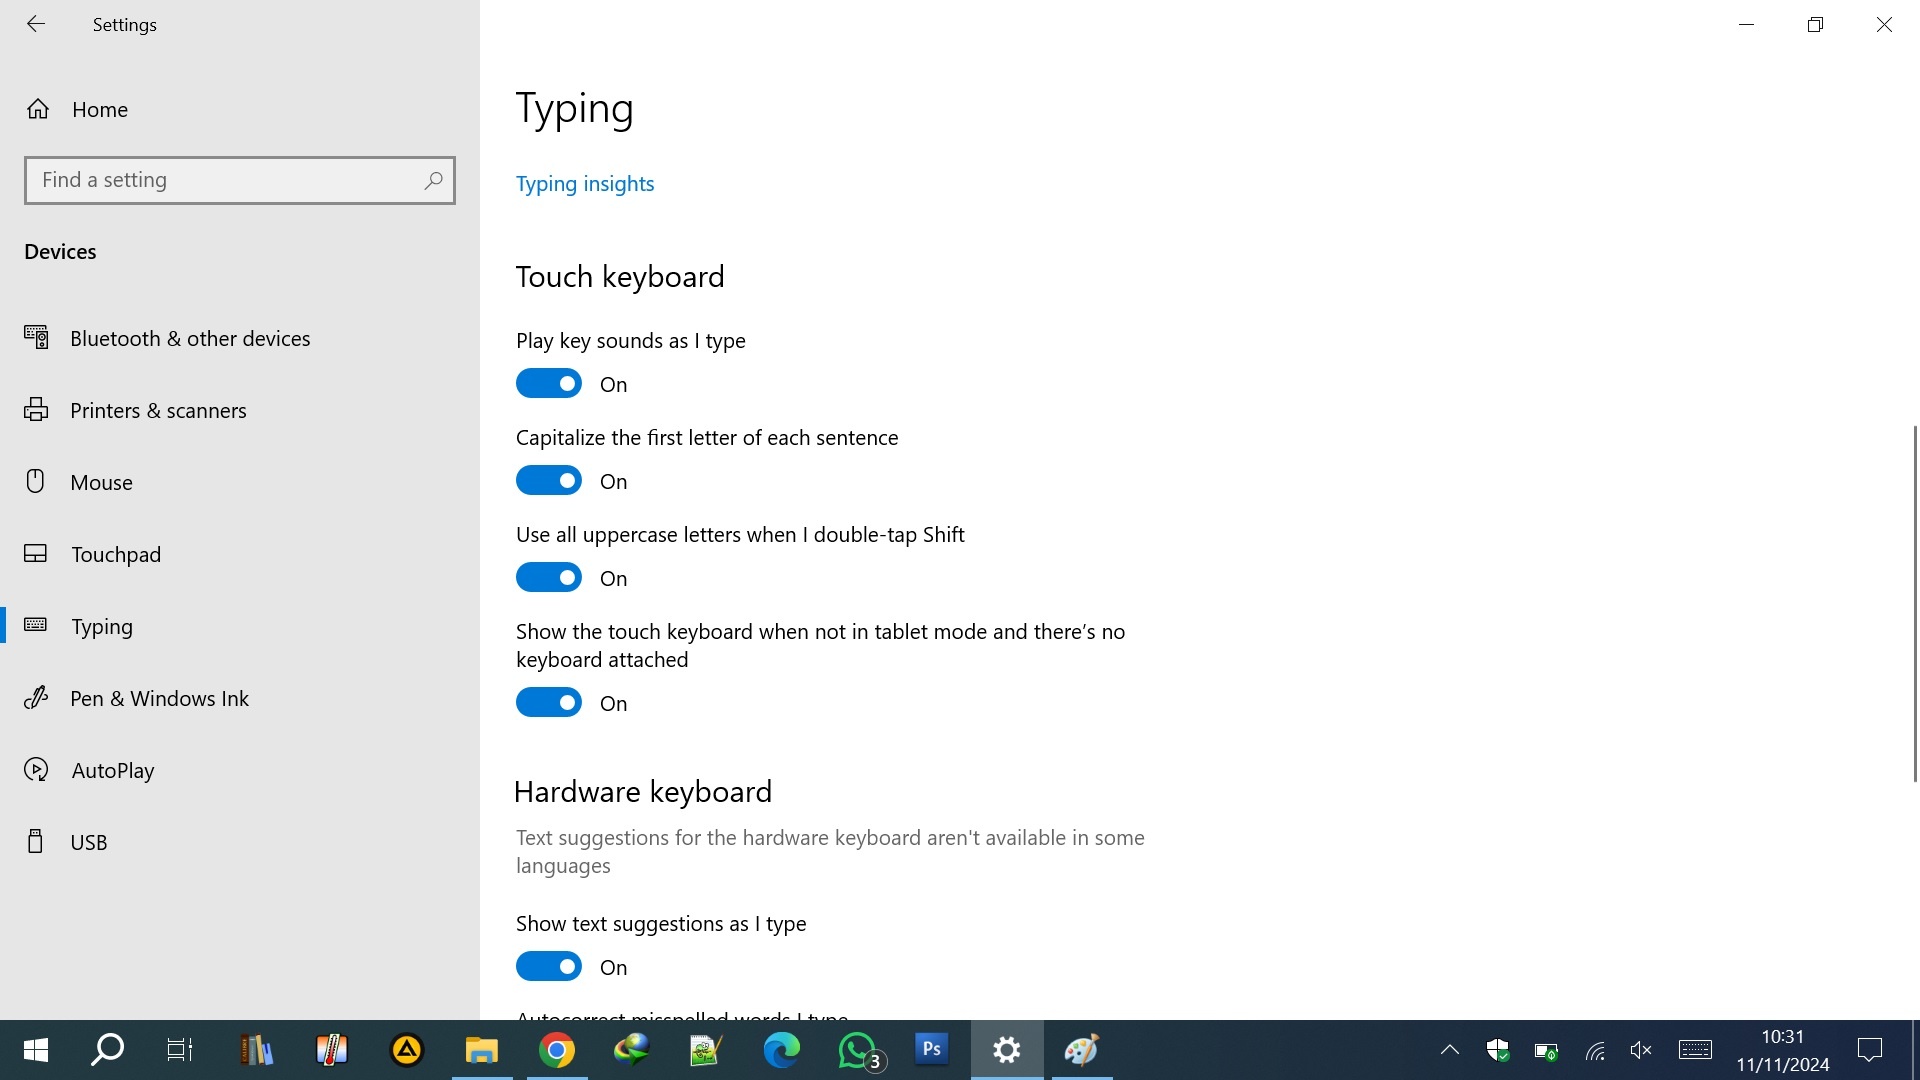Open the Typing insights link

[585, 184]
